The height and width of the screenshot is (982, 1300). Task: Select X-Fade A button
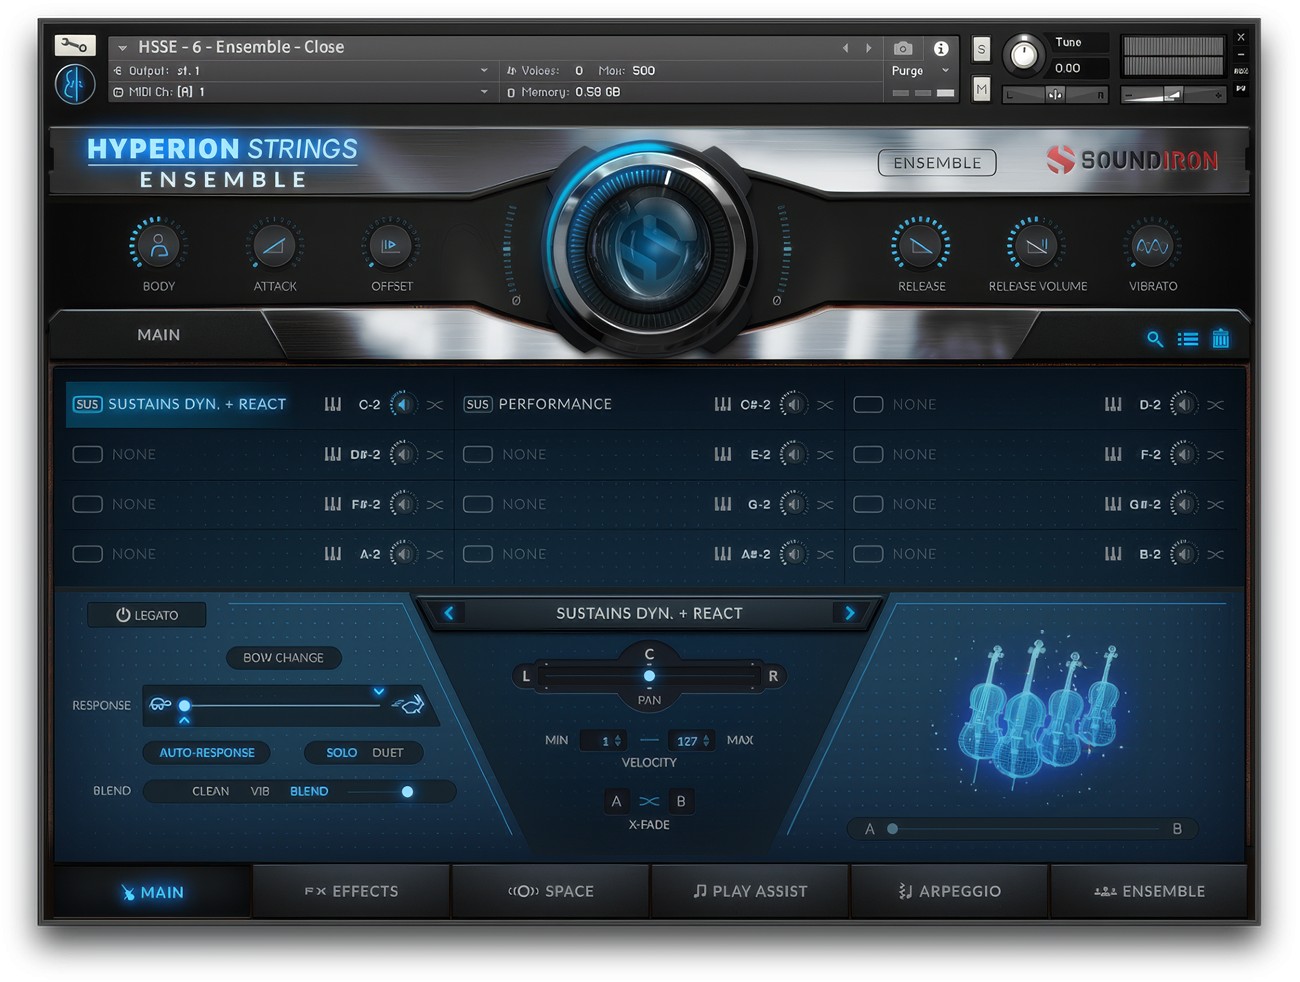(616, 801)
